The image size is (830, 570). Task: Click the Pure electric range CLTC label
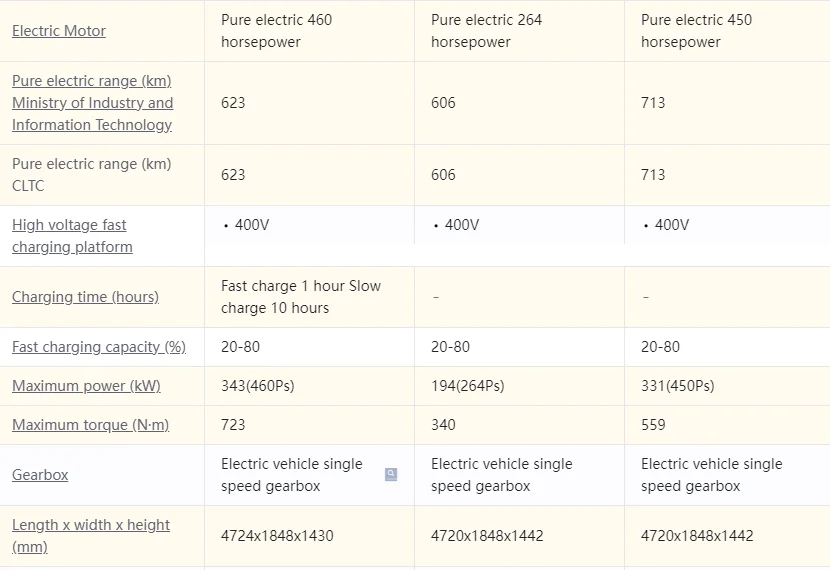click(x=91, y=175)
